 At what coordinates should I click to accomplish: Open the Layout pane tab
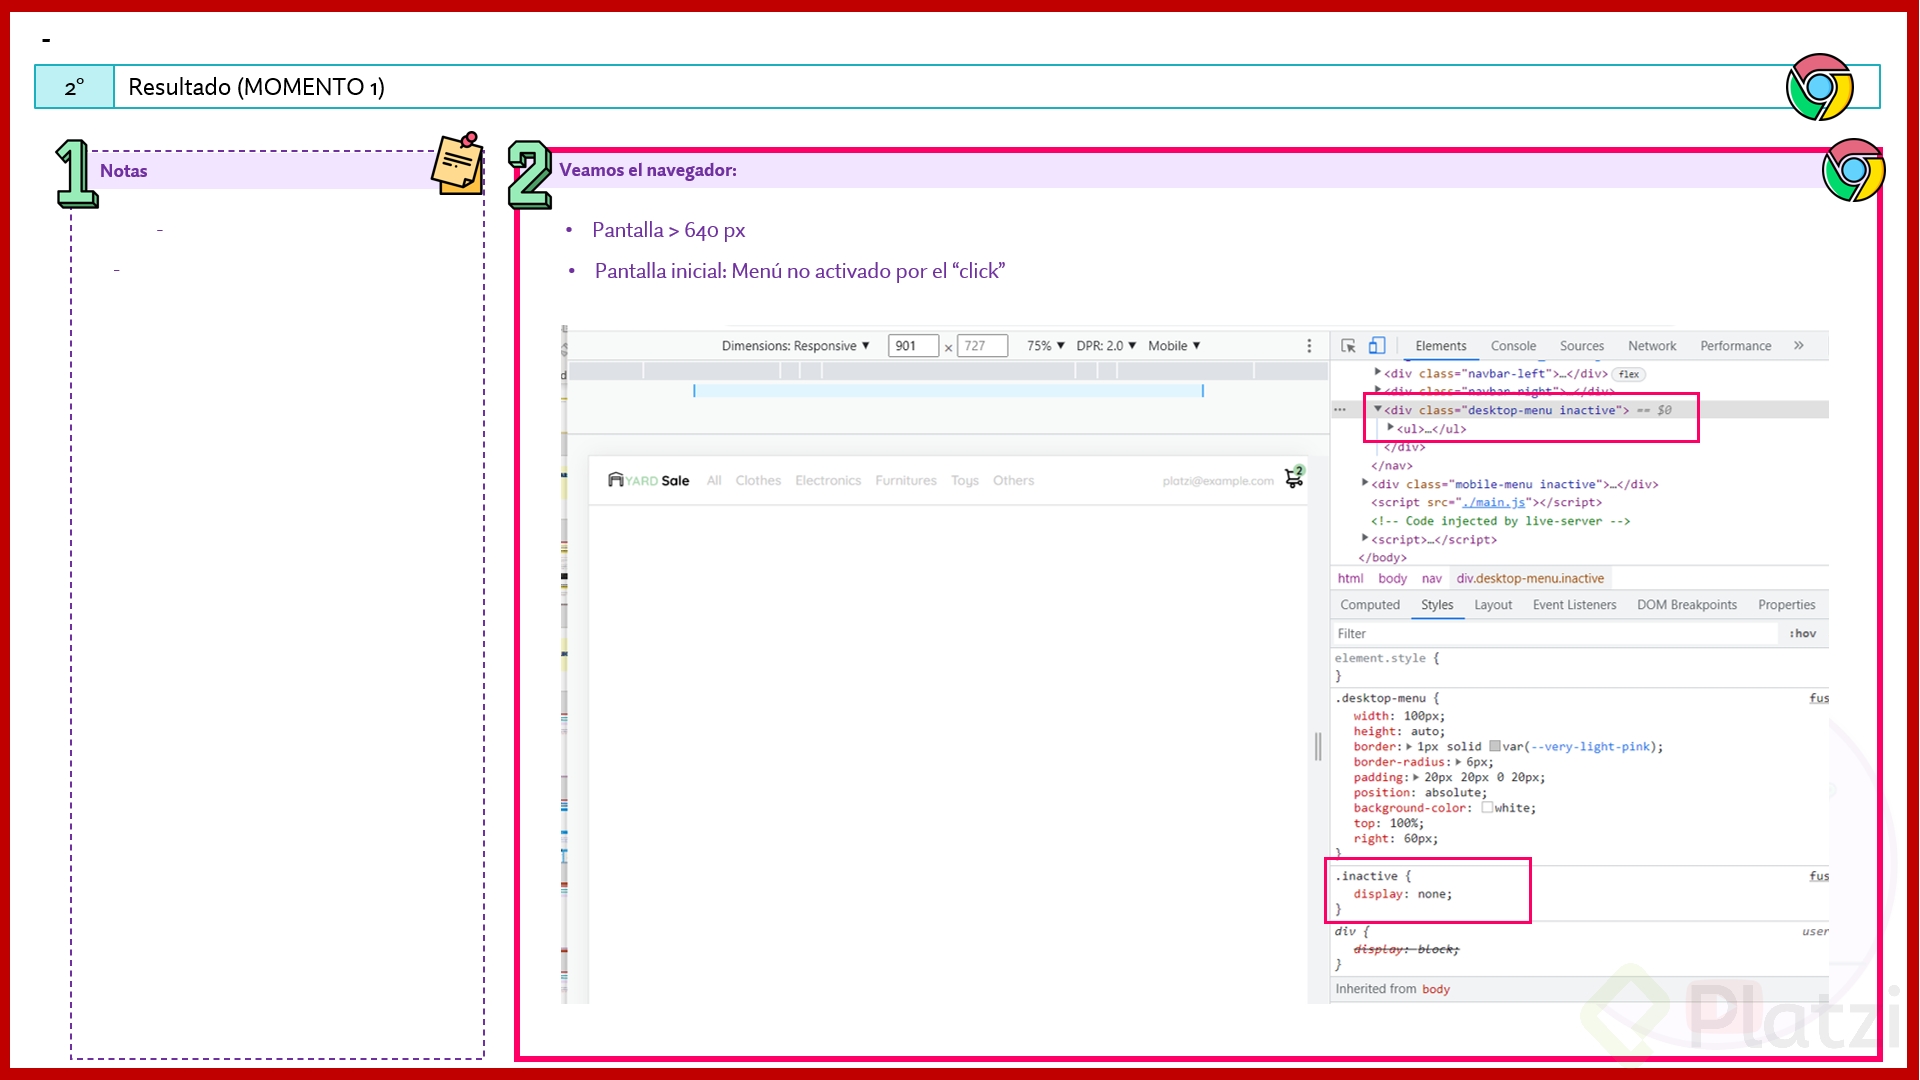(x=1493, y=605)
